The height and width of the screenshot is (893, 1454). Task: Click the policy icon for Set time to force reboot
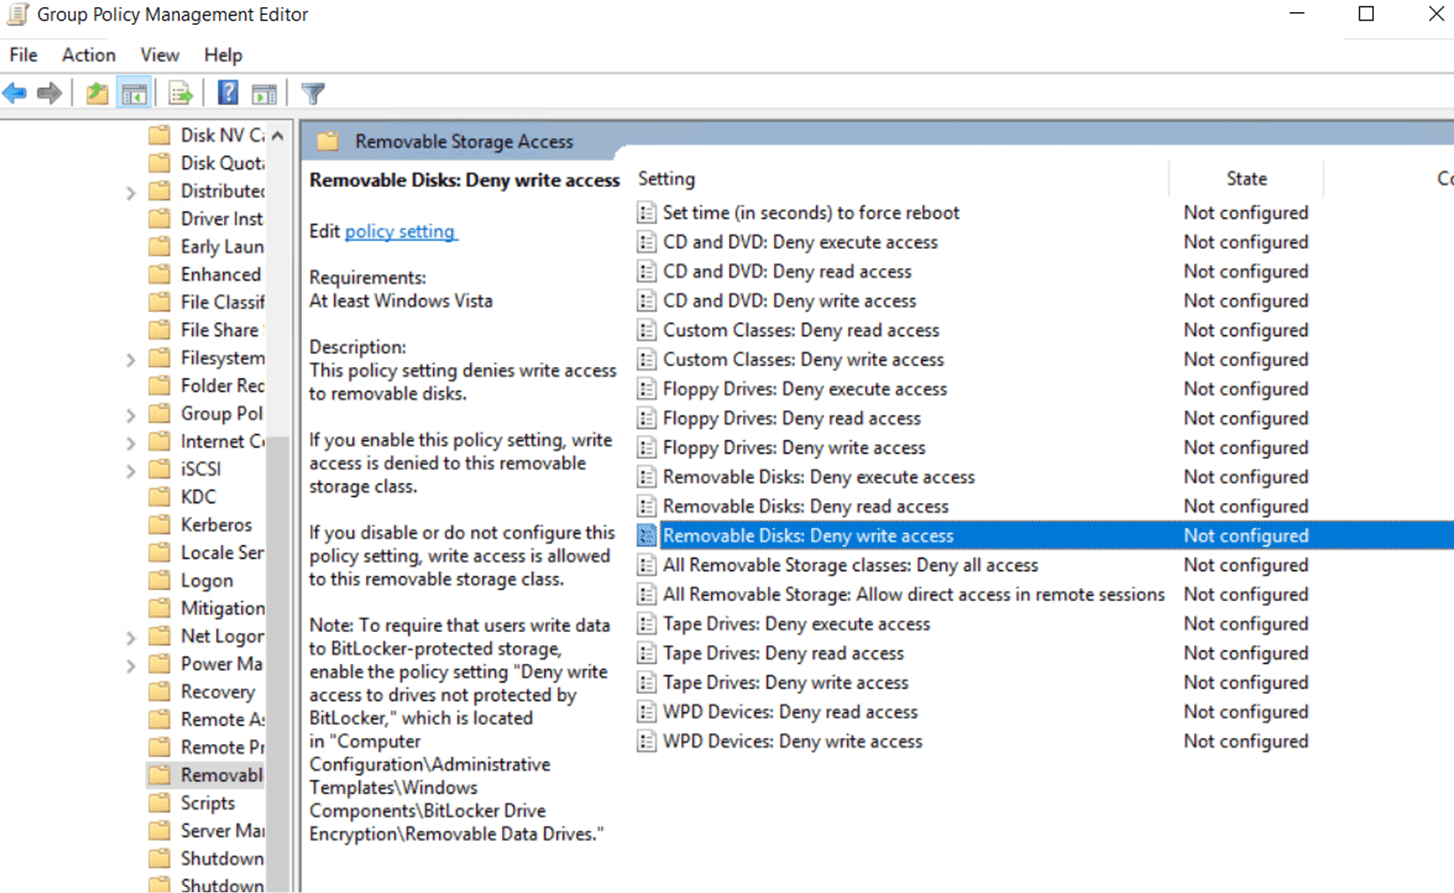(647, 213)
